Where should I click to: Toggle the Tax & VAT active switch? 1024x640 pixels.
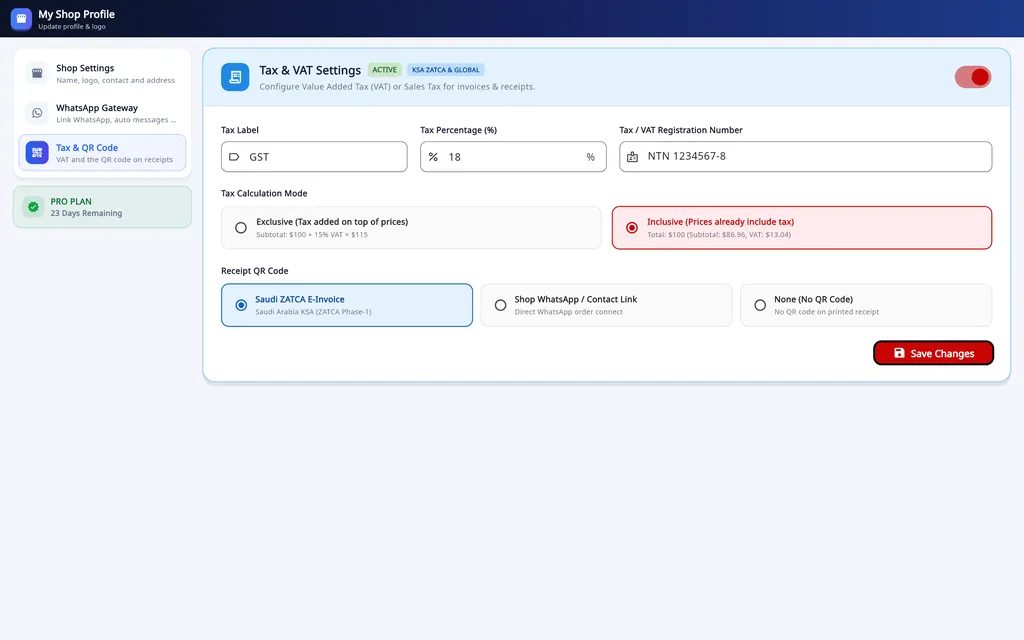coord(972,77)
